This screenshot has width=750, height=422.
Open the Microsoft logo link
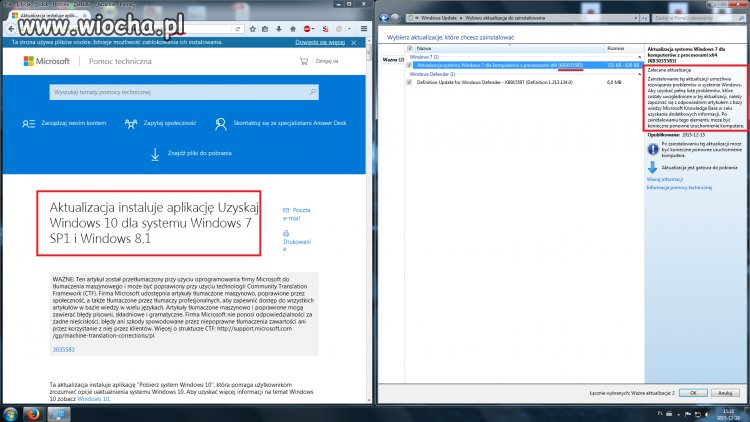[46, 61]
